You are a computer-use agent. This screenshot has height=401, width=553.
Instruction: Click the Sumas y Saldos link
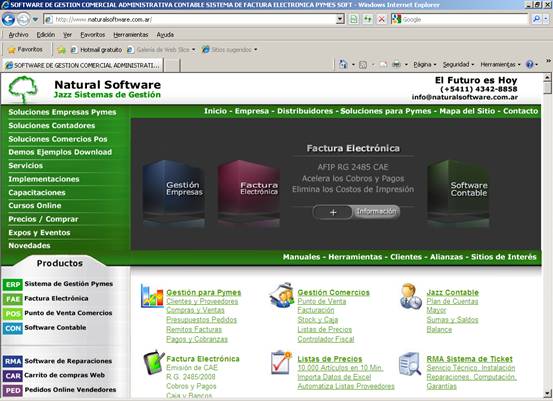tap(452, 320)
